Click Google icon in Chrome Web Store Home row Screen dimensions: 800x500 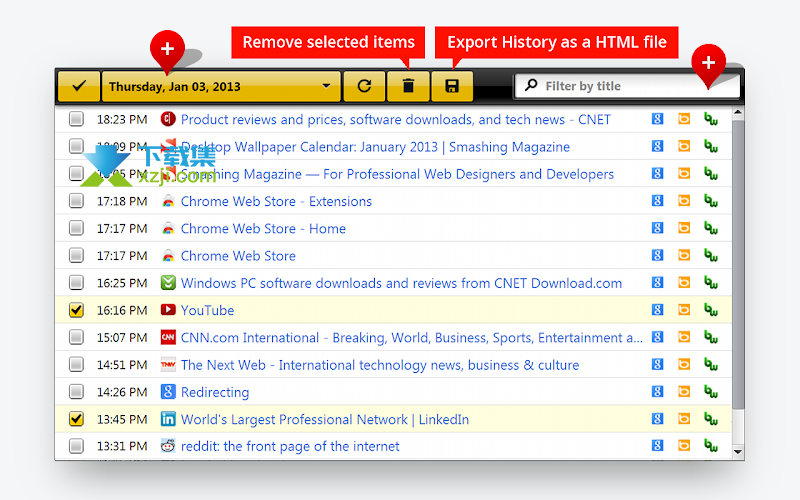[657, 228]
